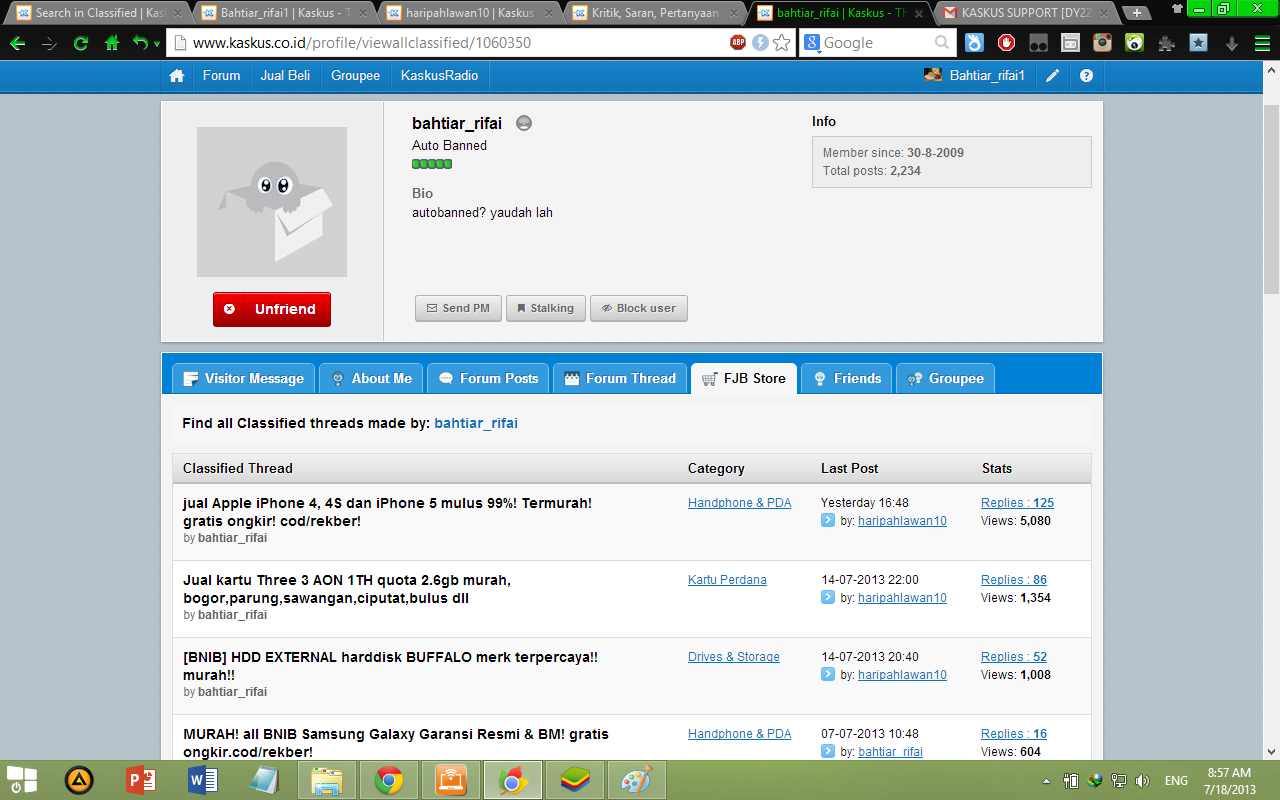Click Send PM button
The image size is (1280, 800).
[x=458, y=309]
